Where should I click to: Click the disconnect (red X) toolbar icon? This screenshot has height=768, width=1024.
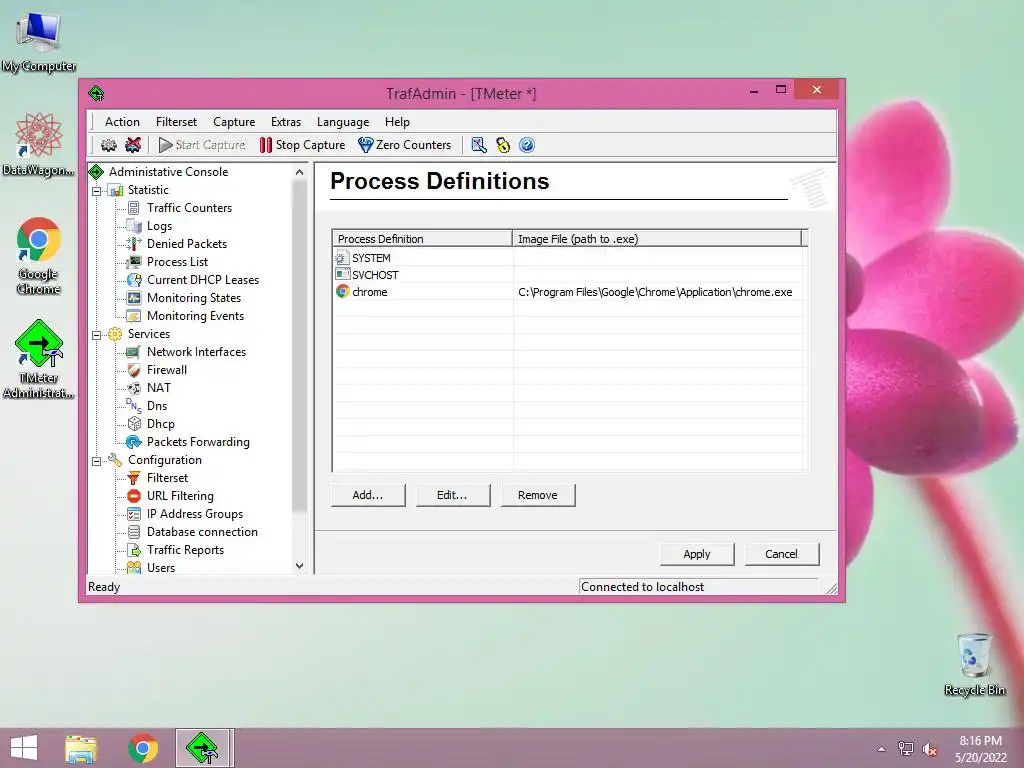pos(133,145)
